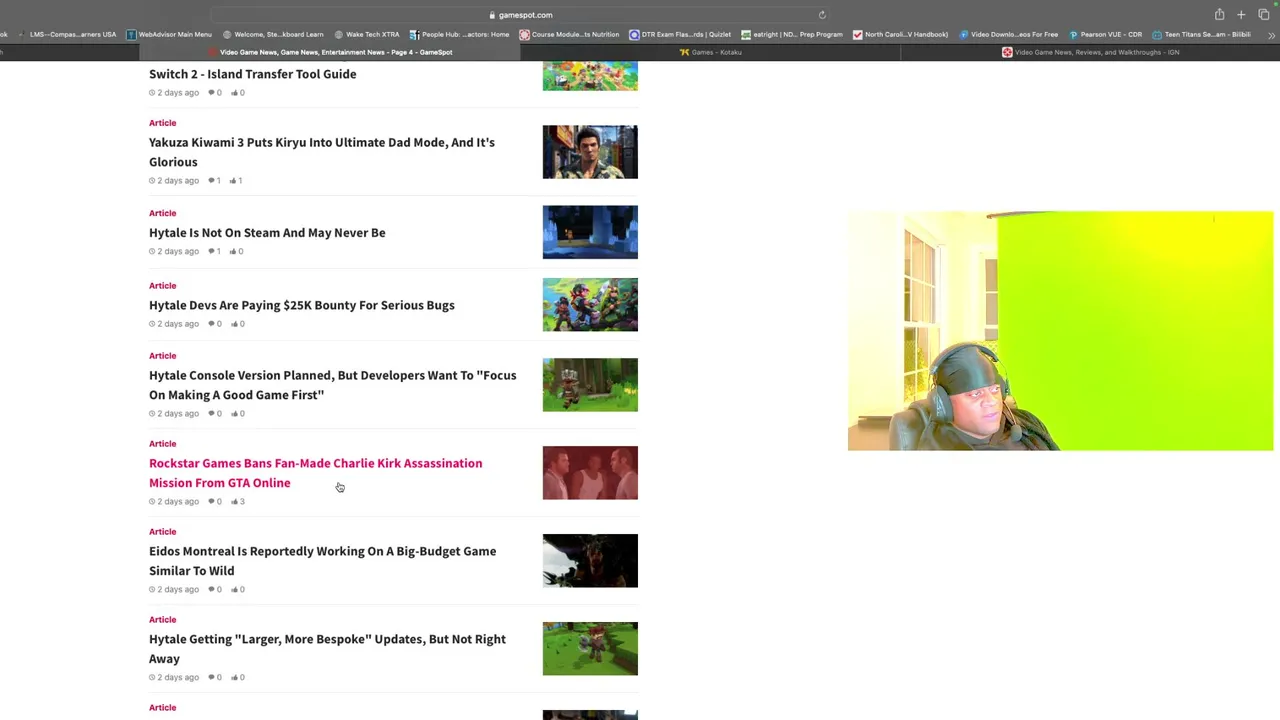Open the Welcome Blackboard Learn bookmark
This screenshot has height=720, width=1280.
coord(273,35)
